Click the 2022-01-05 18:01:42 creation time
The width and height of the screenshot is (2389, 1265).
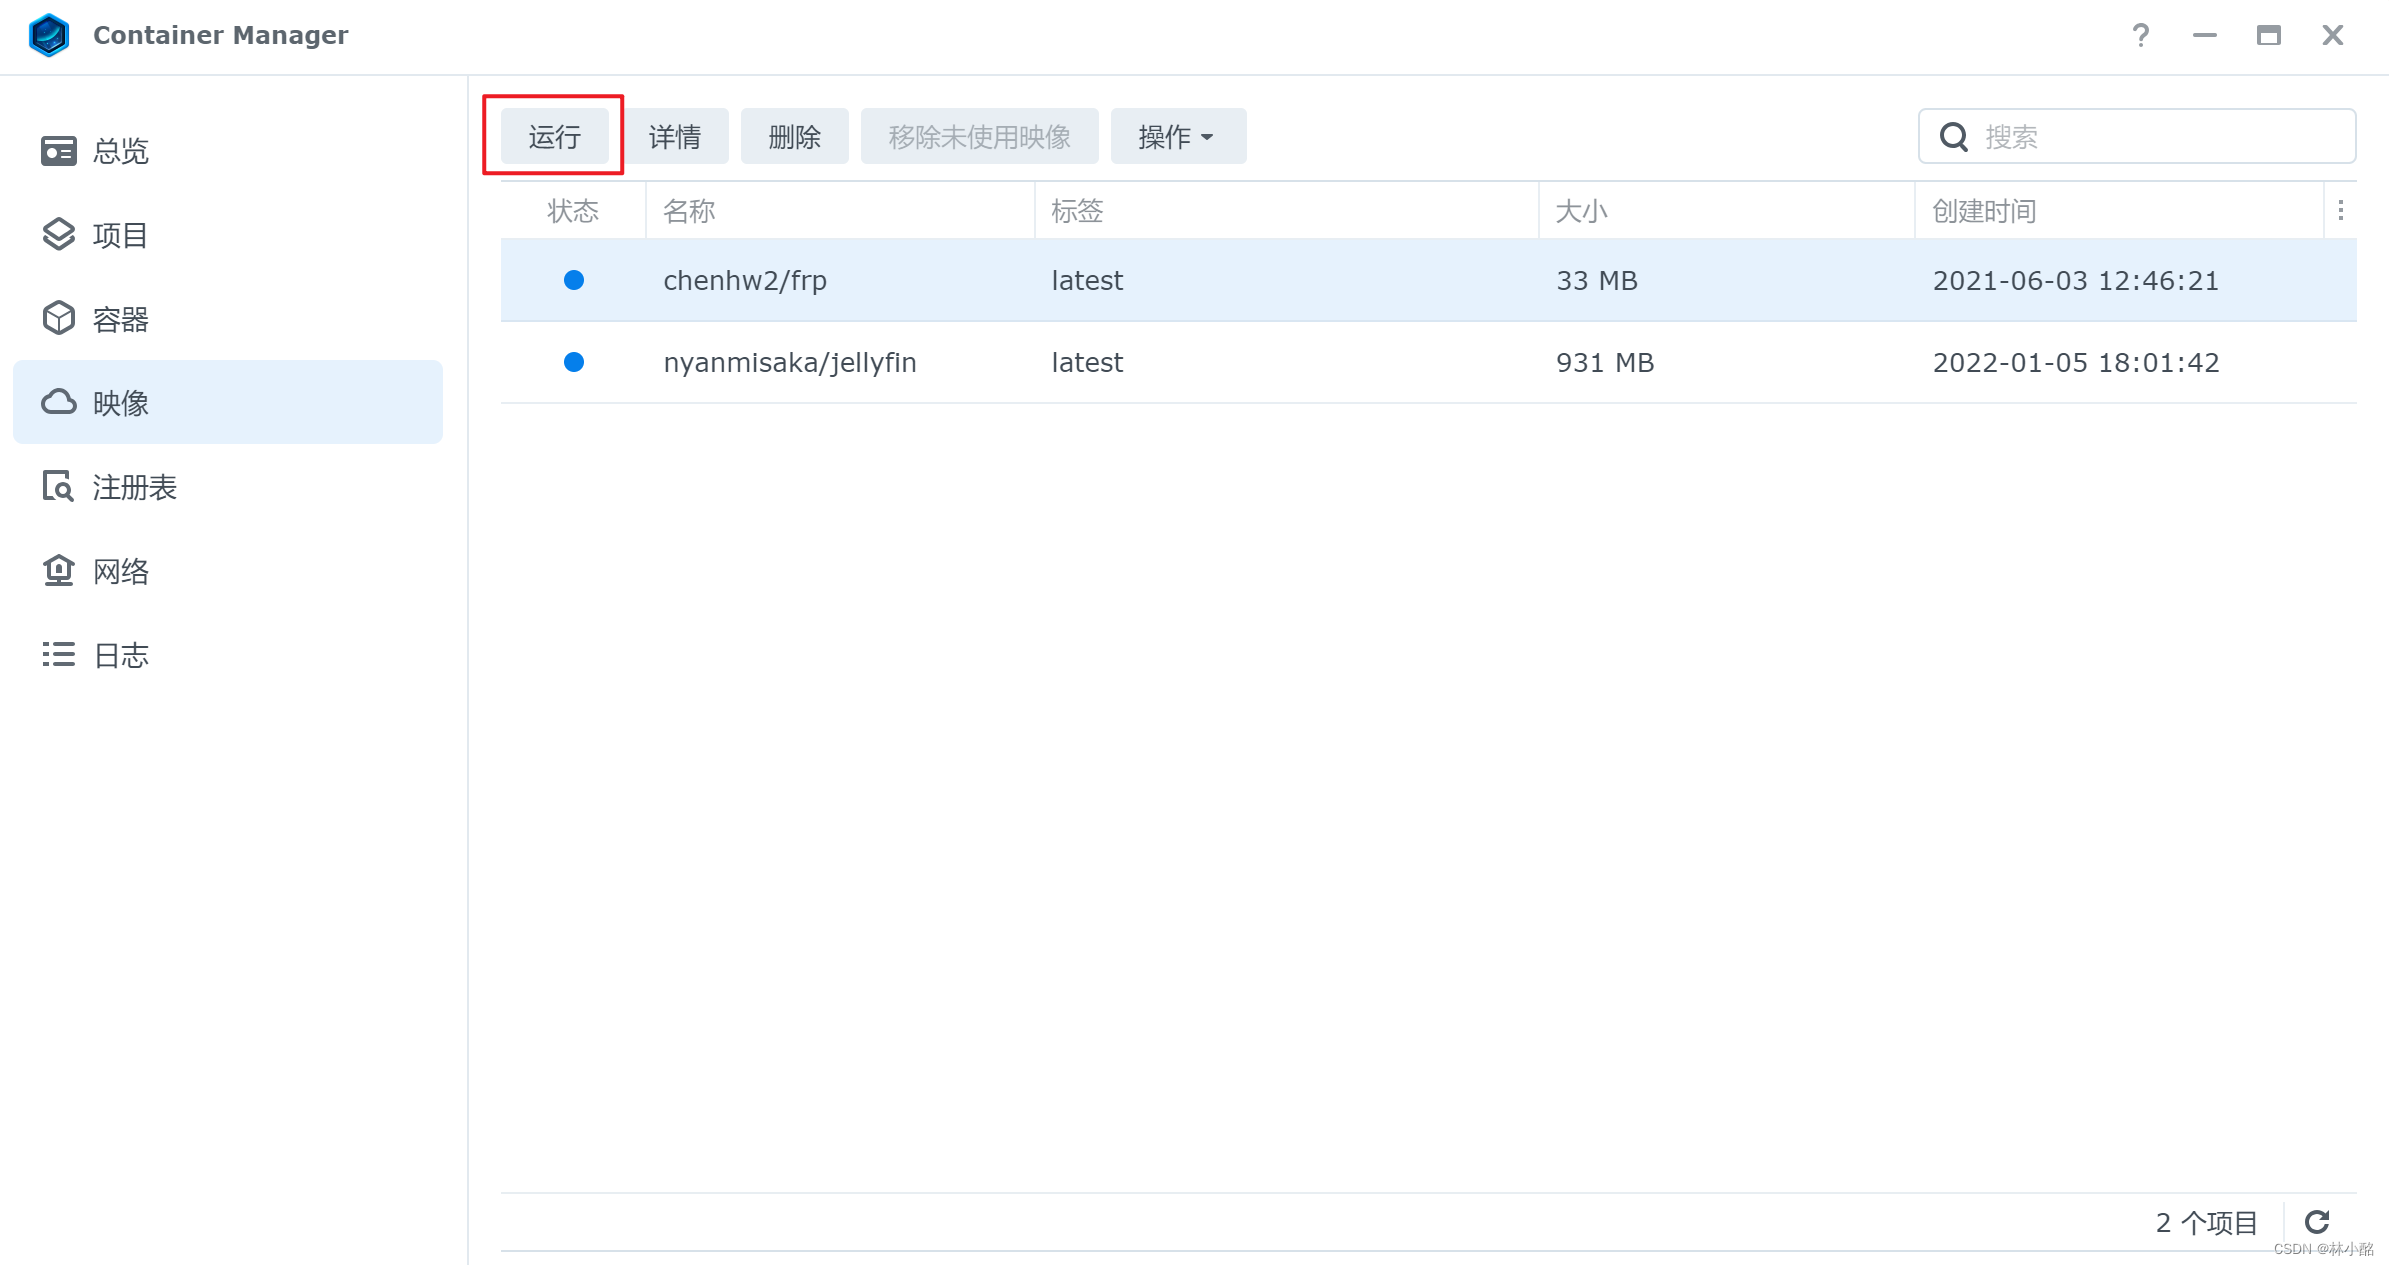(2076, 362)
